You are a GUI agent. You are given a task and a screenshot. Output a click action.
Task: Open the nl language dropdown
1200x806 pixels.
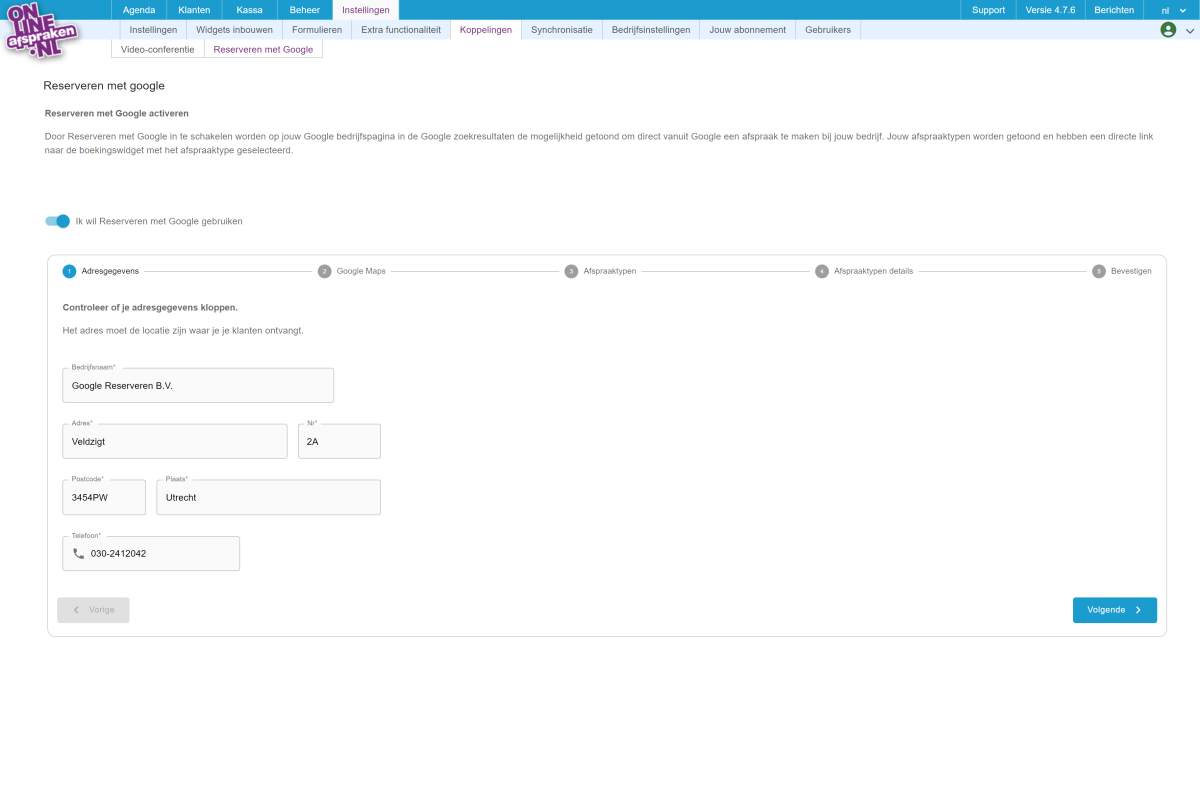click(1172, 10)
